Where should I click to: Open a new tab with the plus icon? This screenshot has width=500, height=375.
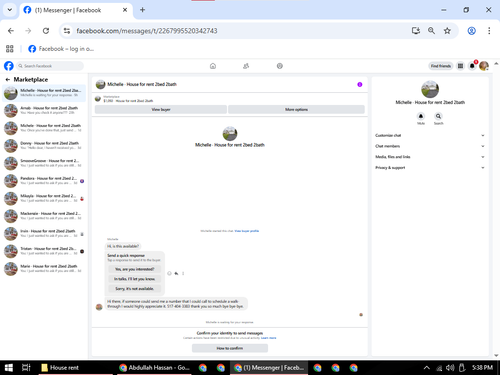coord(142,10)
